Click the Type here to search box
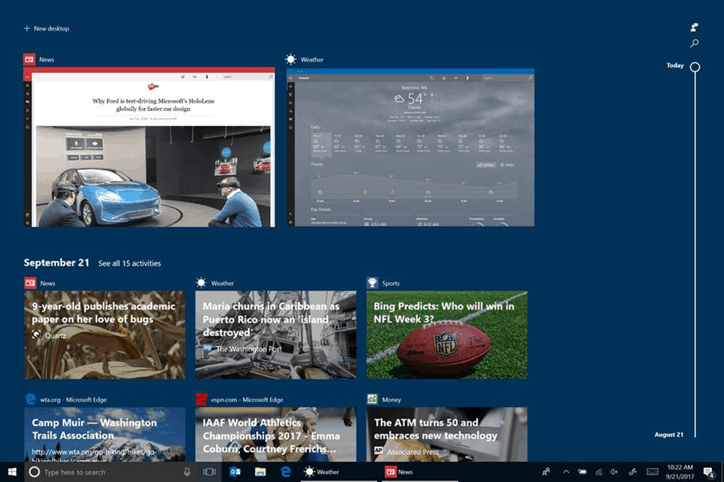 [111, 472]
